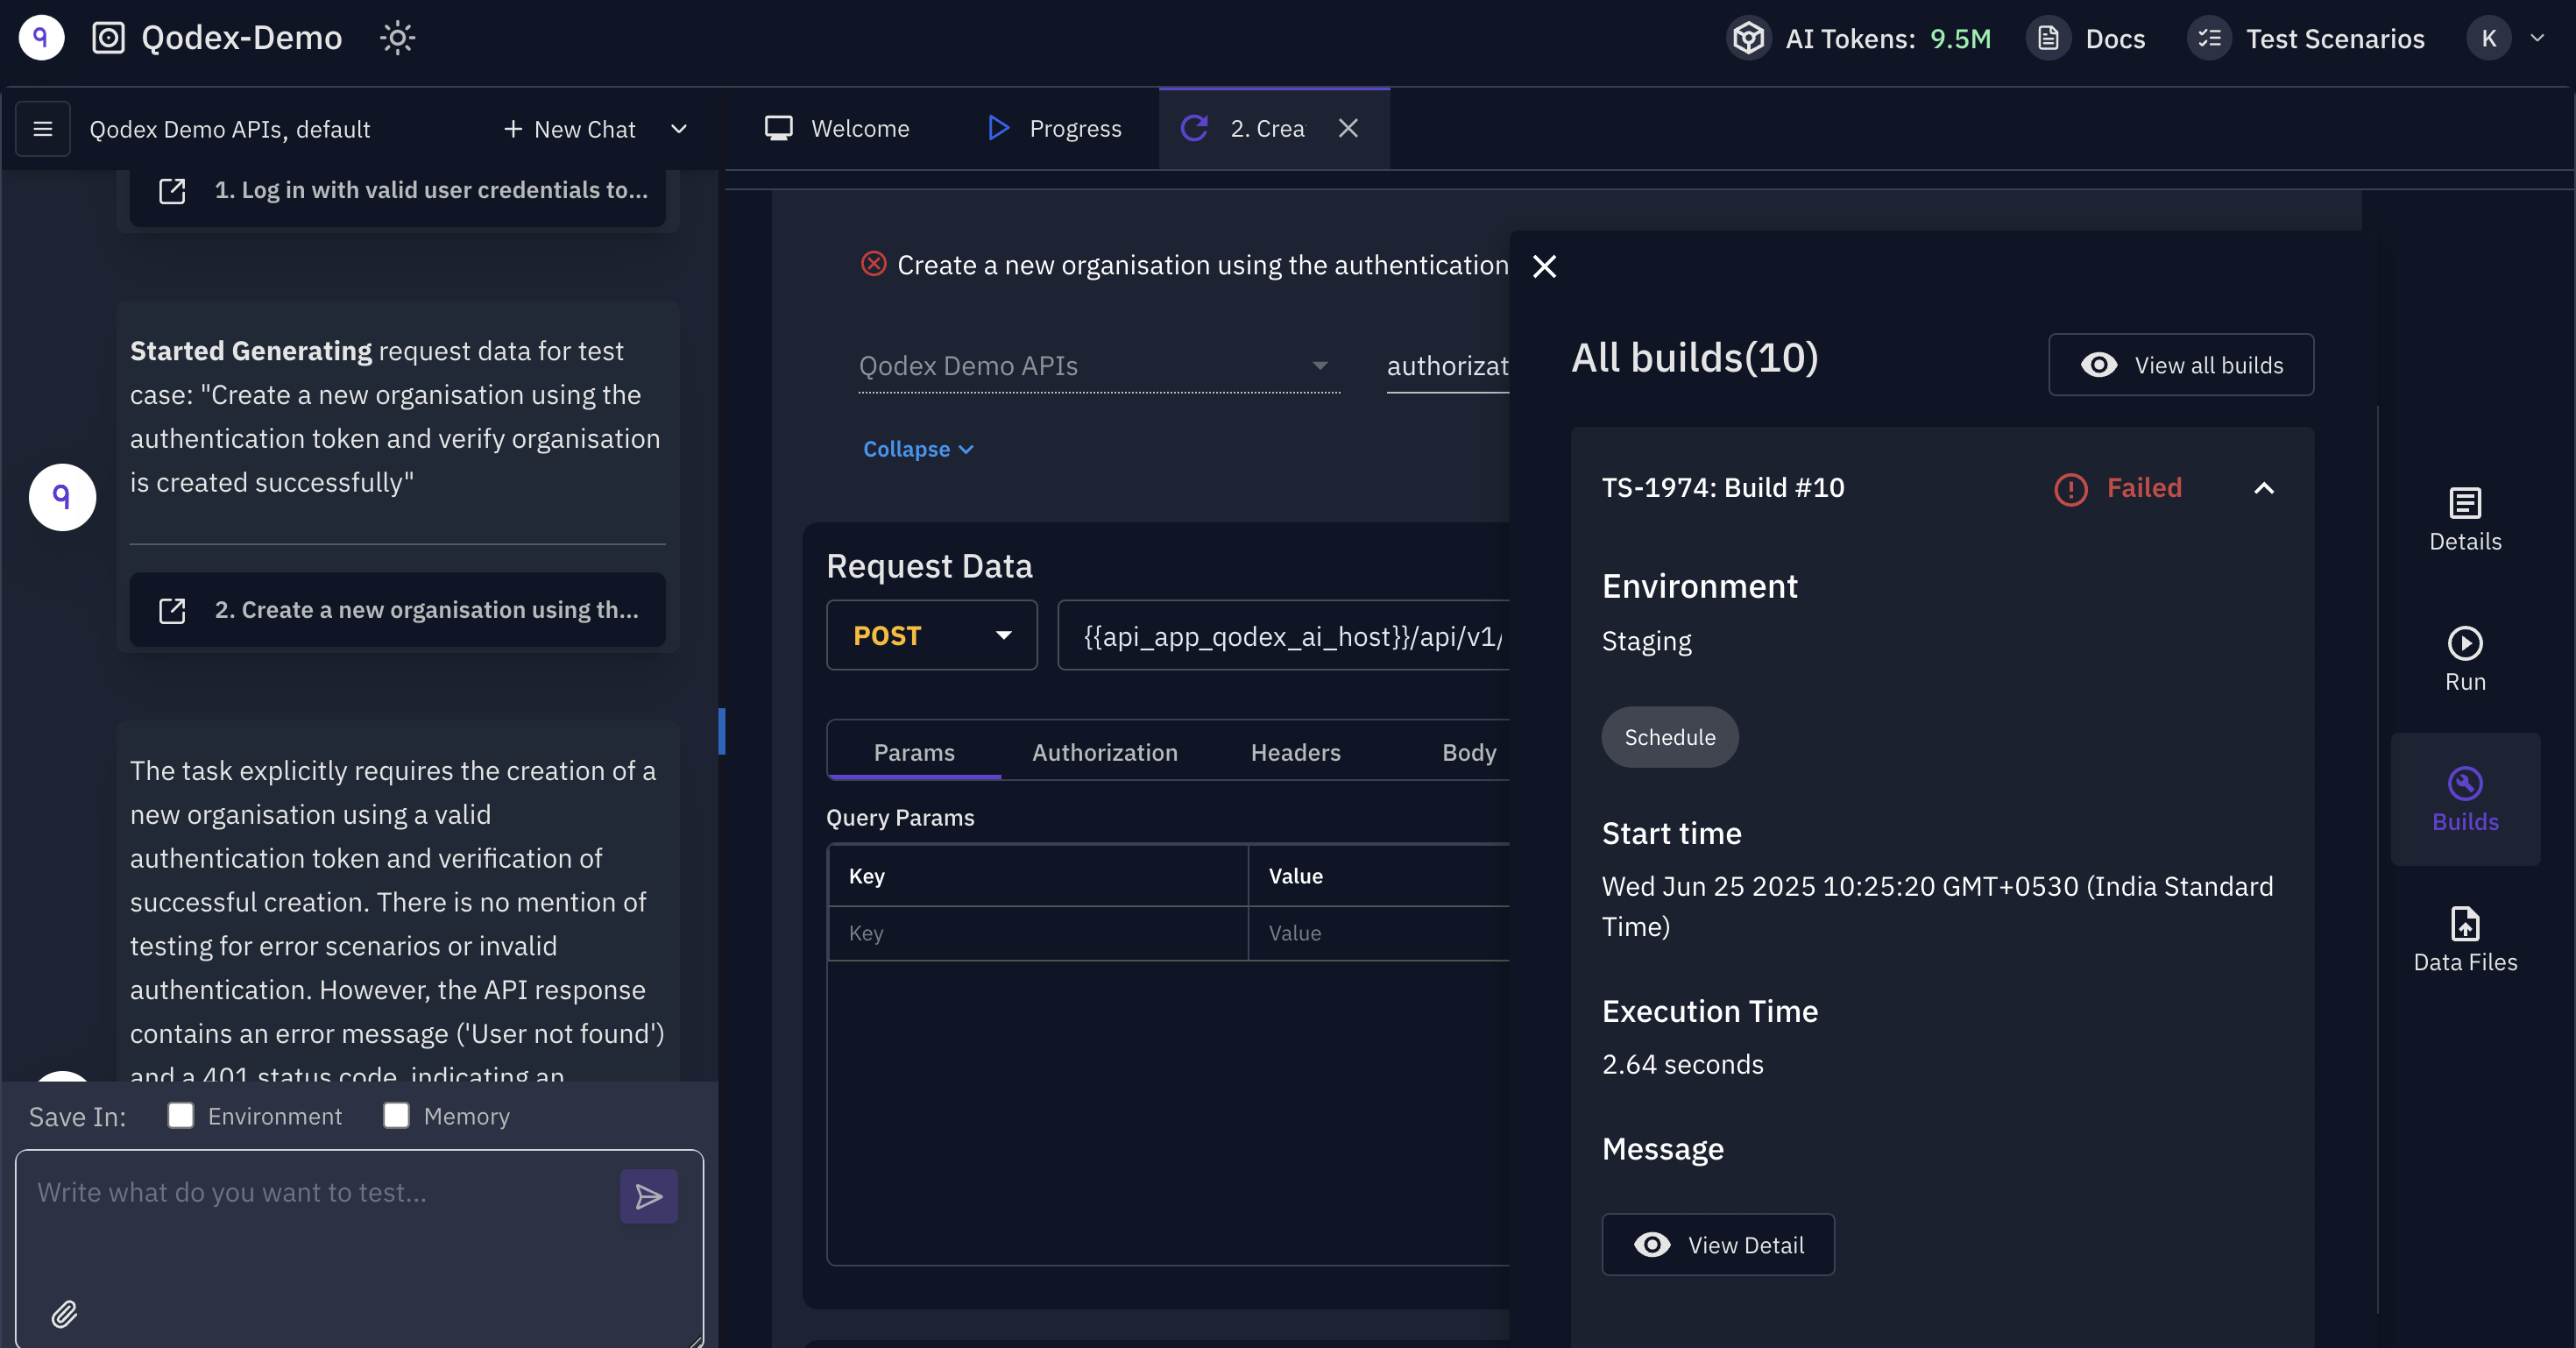Enable the Memory save checkbox

(x=396, y=1115)
